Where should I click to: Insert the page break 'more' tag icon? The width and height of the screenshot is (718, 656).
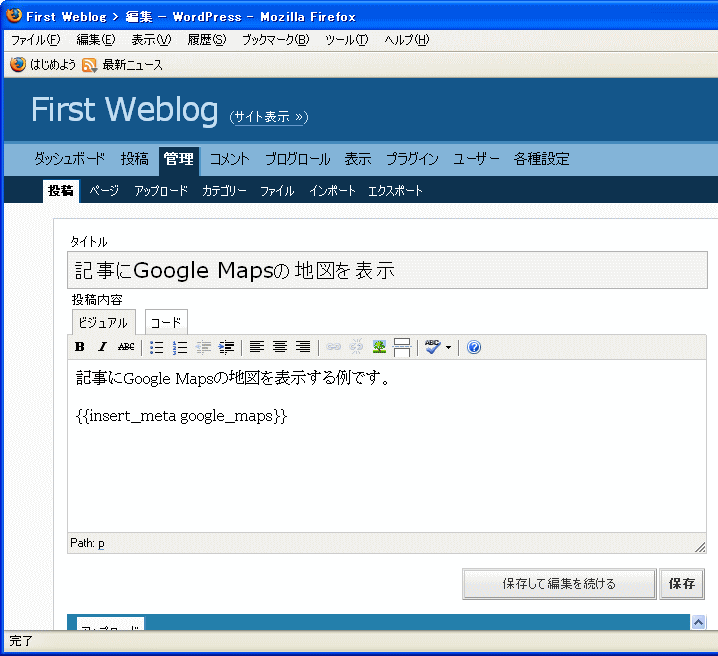tap(402, 347)
